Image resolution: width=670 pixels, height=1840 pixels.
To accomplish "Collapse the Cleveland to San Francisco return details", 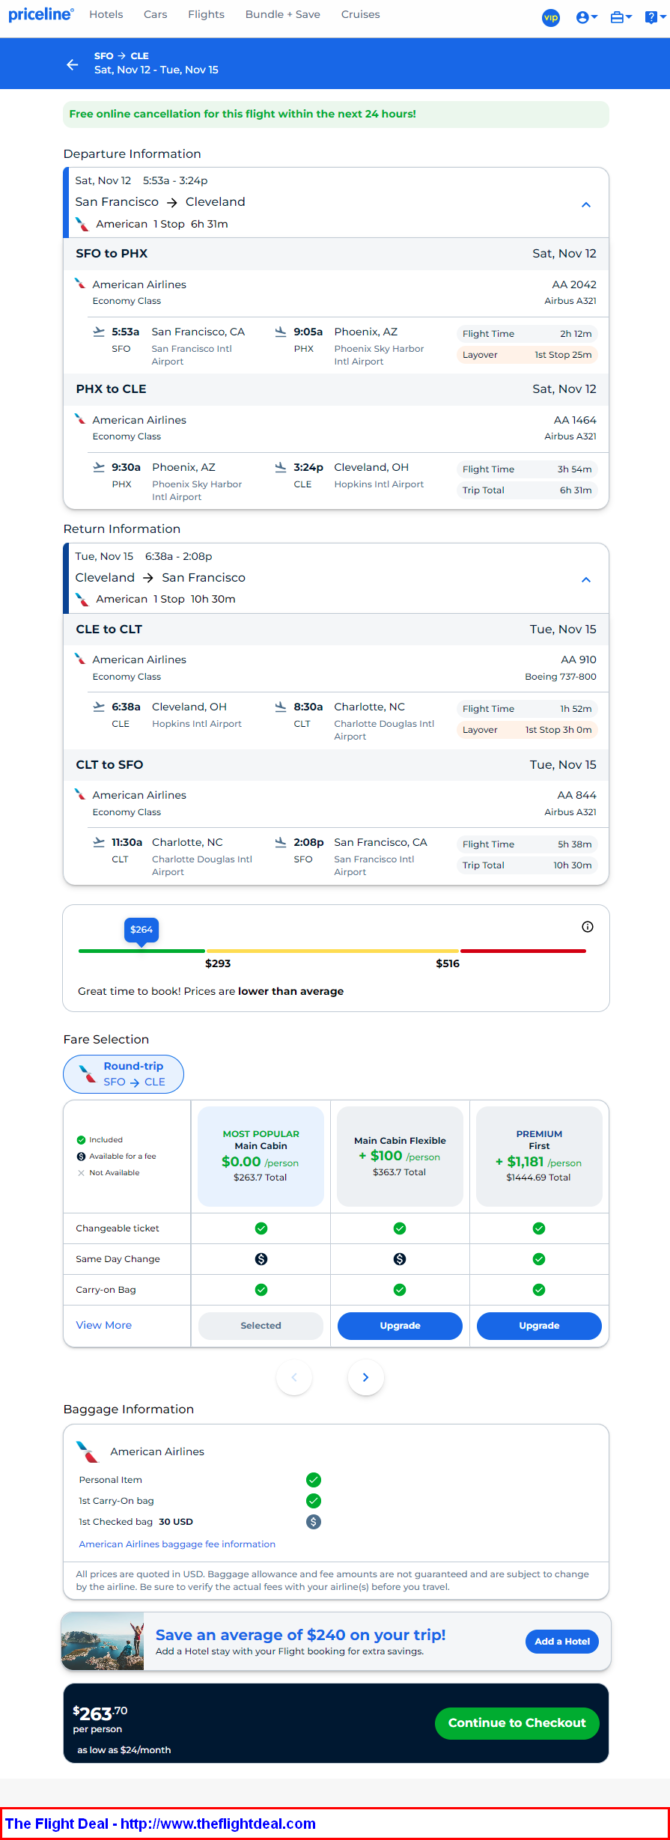I will click(586, 579).
